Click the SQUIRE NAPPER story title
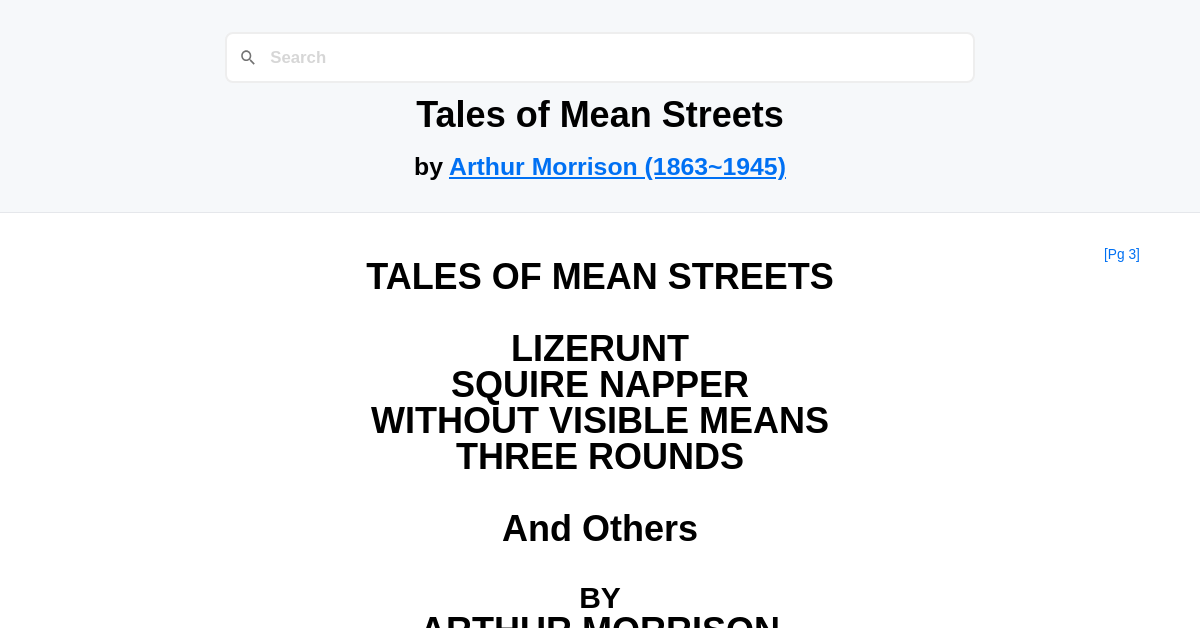Screen dimensions: 1200x628 pos(599,384)
